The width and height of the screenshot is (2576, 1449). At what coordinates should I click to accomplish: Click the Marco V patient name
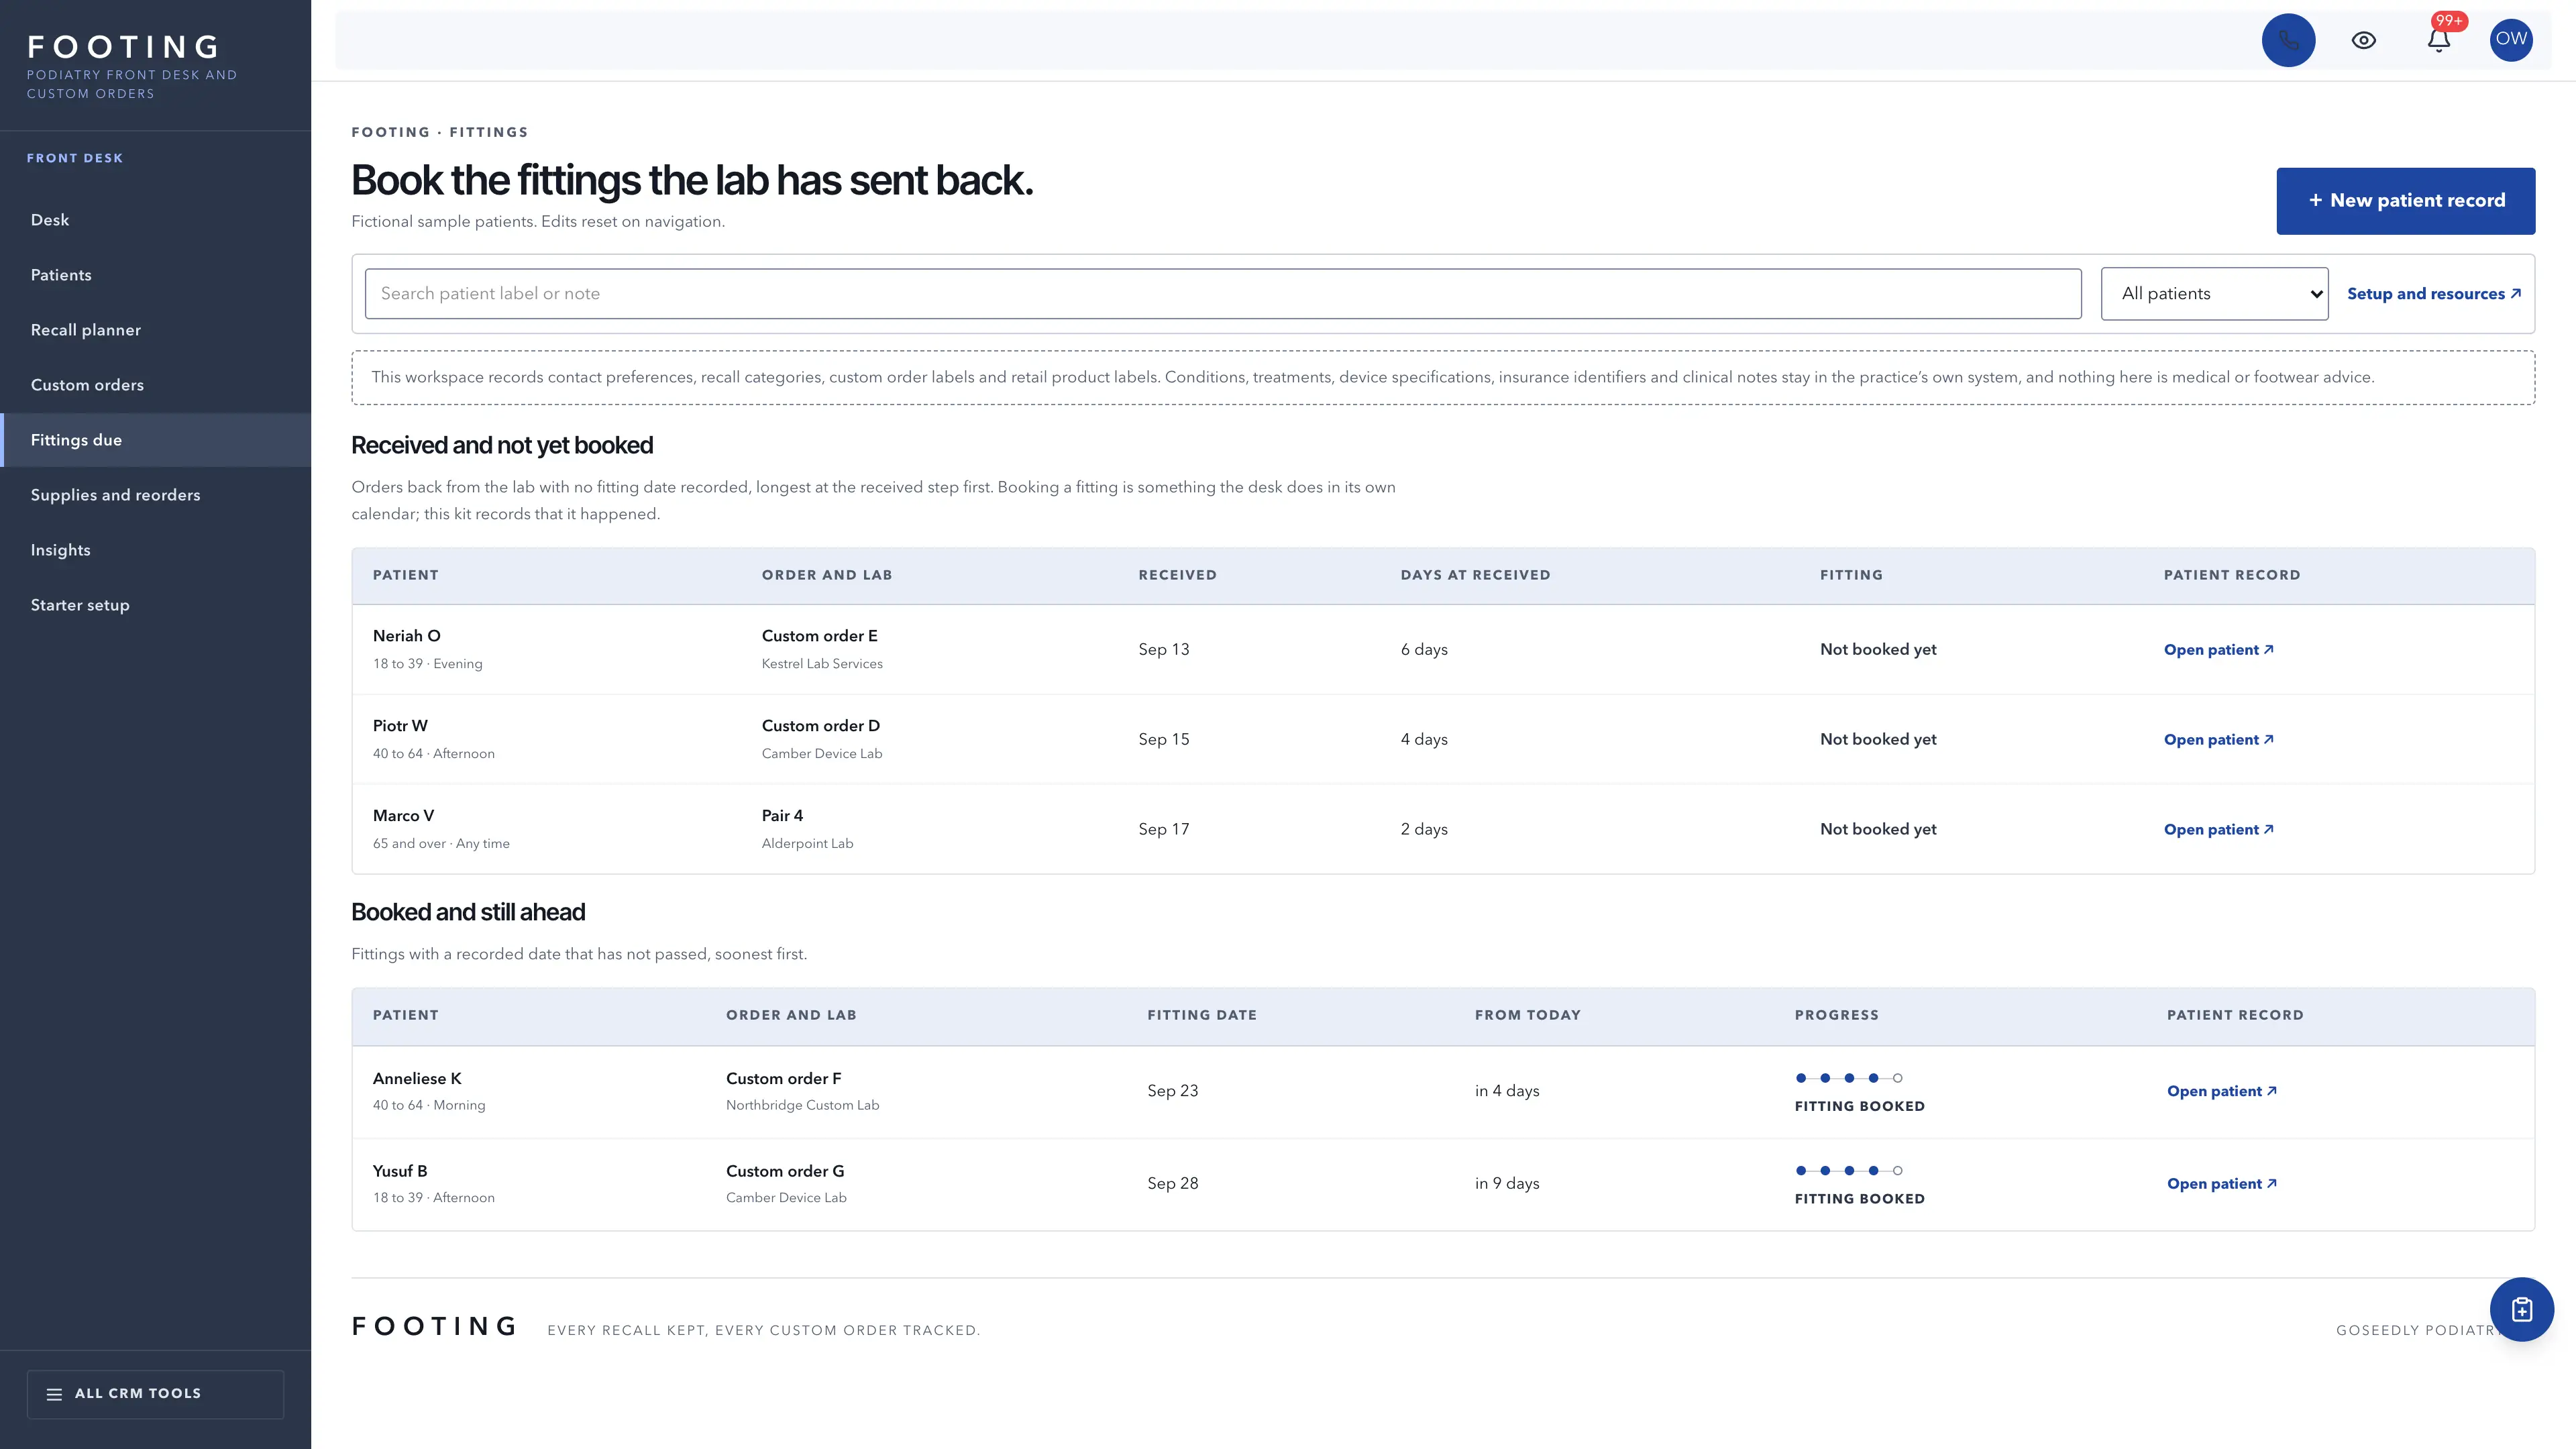[x=403, y=816]
